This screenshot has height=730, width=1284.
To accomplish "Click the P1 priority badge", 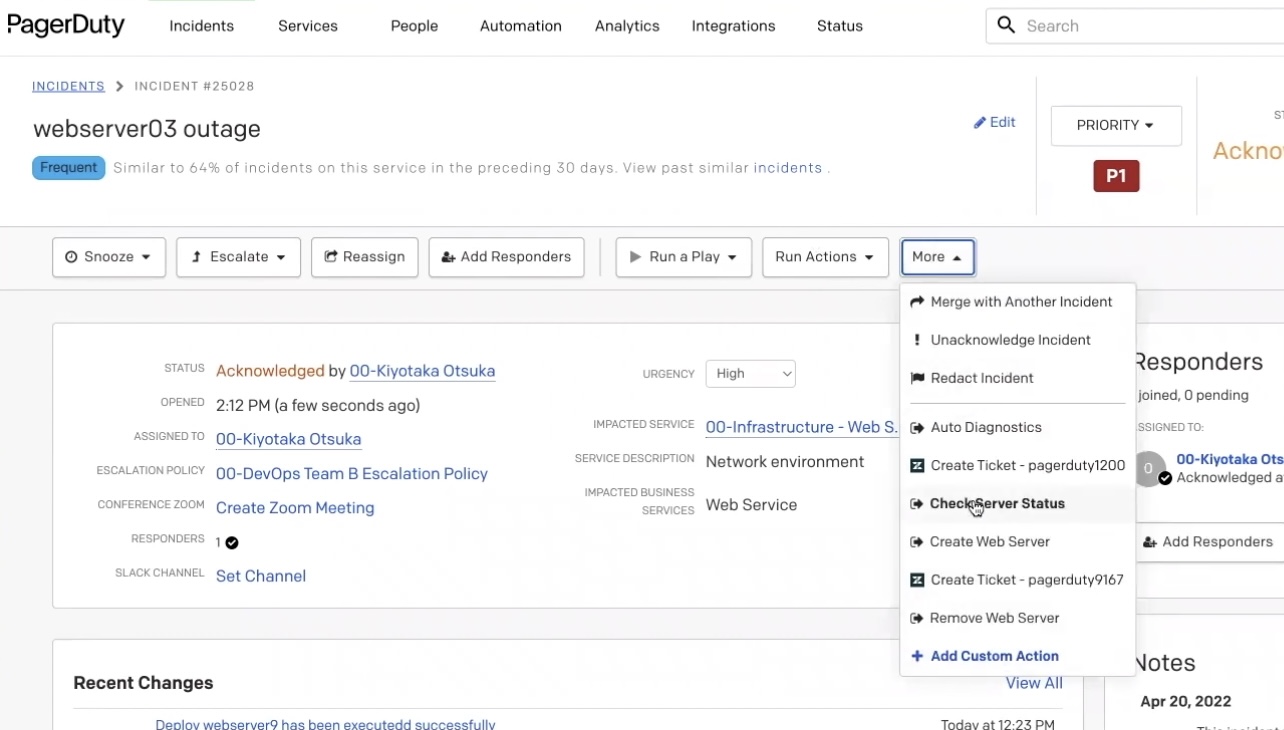I will point(1116,177).
